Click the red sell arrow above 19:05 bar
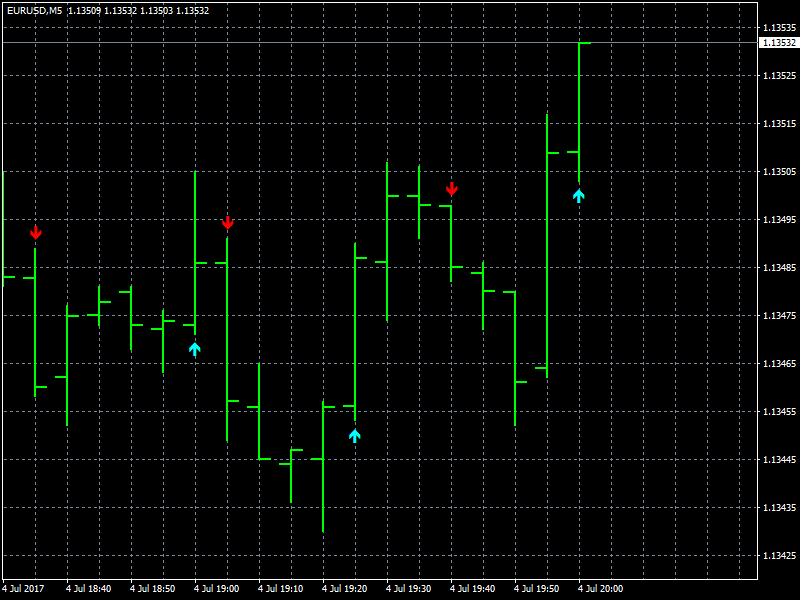The image size is (800, 600). [x=228, y=223]
